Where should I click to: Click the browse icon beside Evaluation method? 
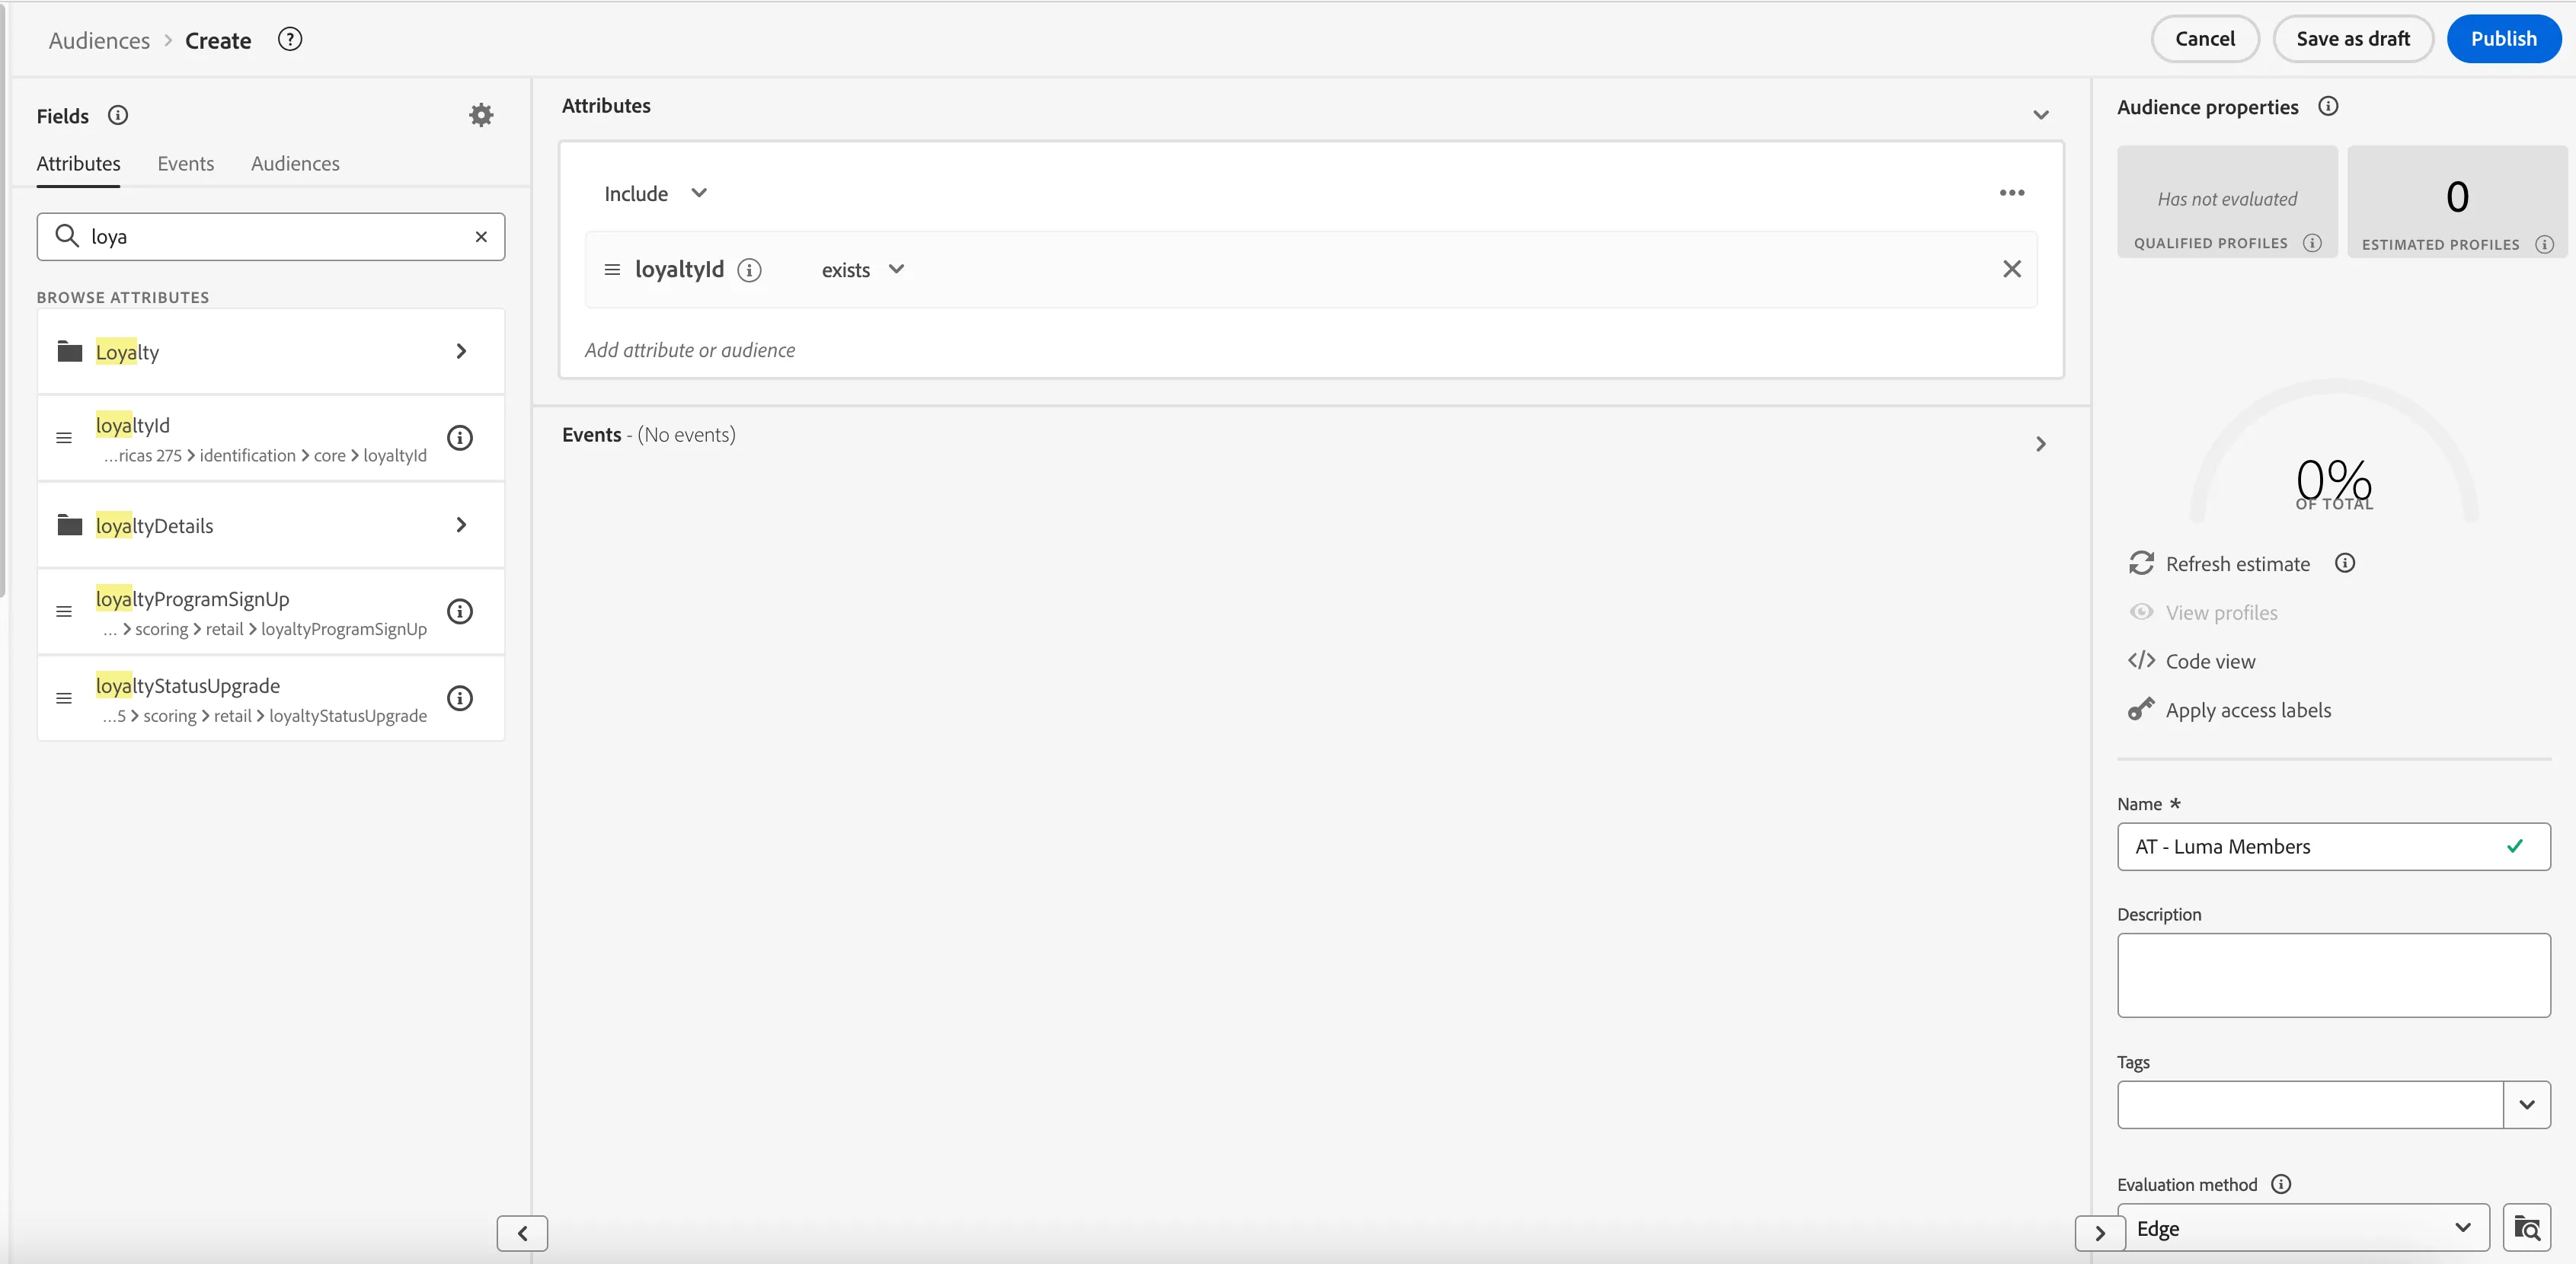click(x=2527, y=1228)
